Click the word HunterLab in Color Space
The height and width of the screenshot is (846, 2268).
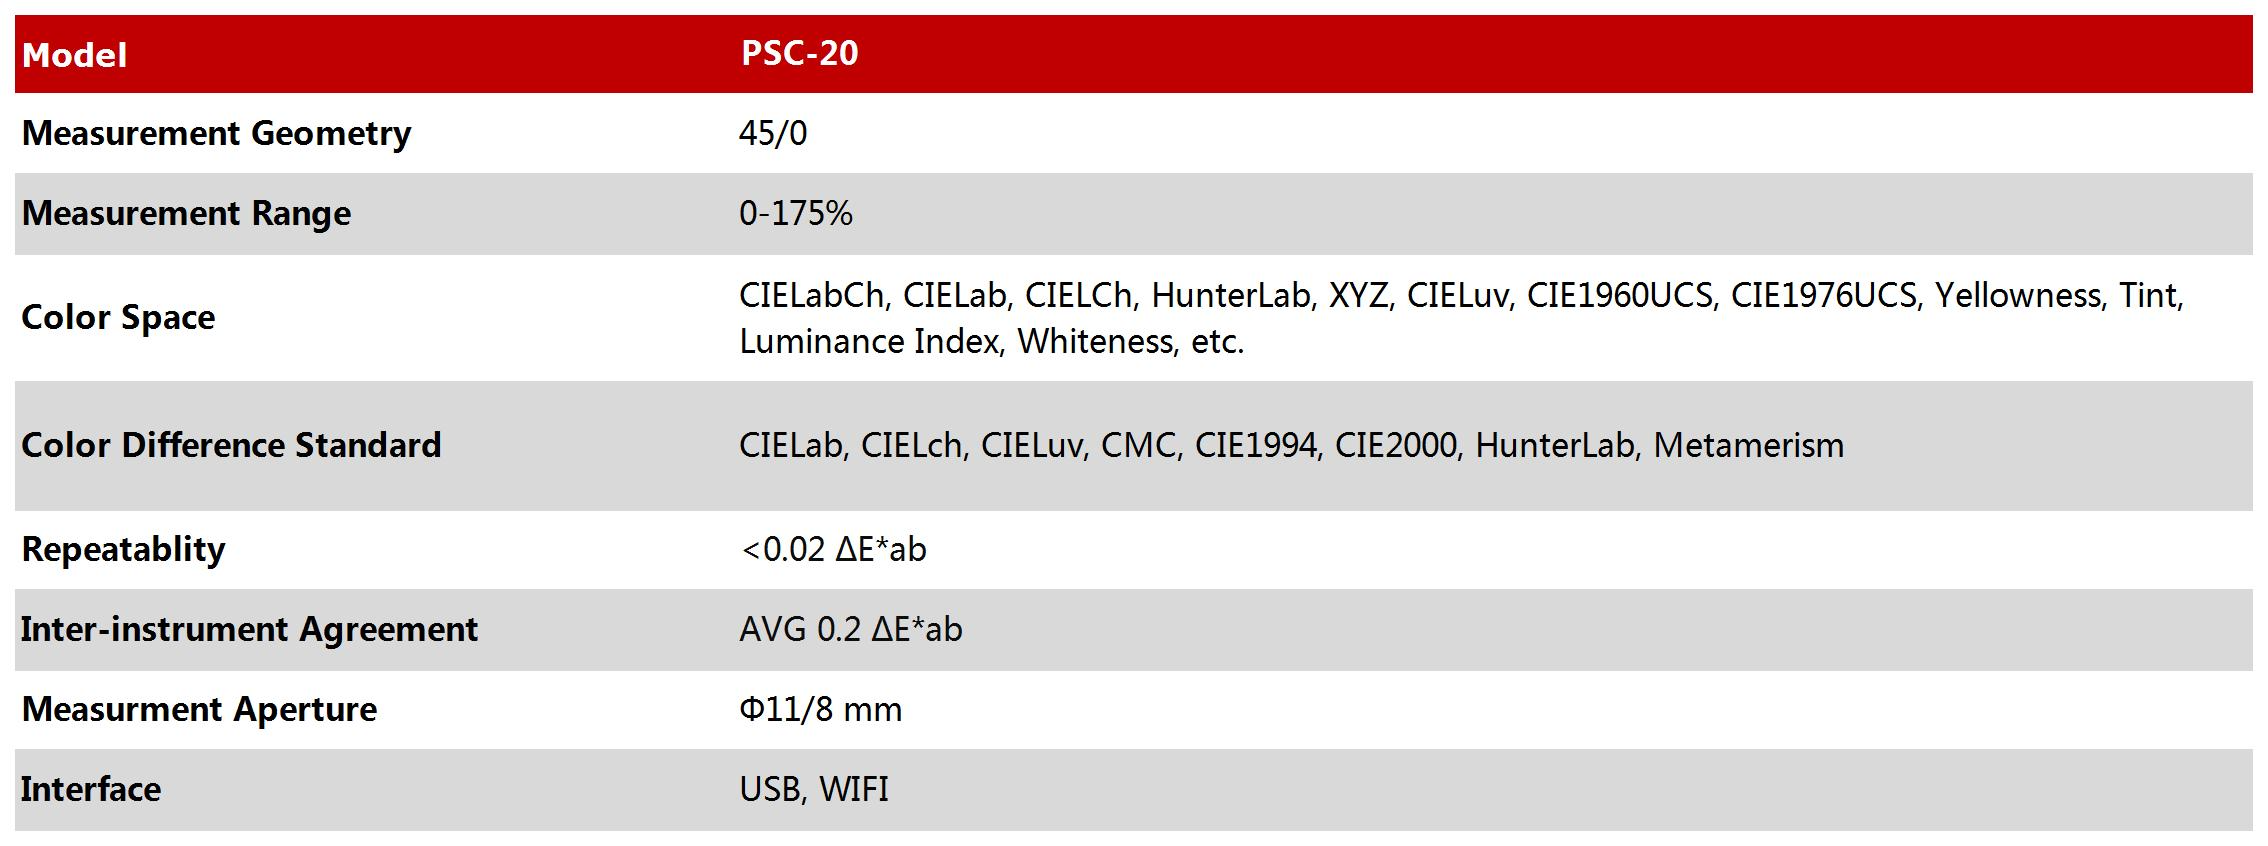click(x=1230, y=295)
